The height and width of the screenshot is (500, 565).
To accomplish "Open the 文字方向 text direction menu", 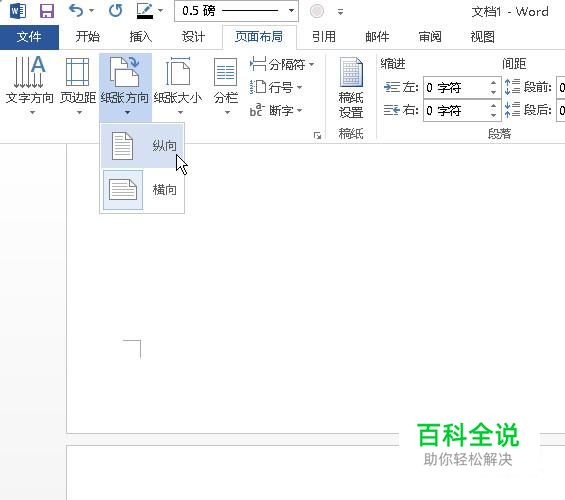I will click(30, 86).
